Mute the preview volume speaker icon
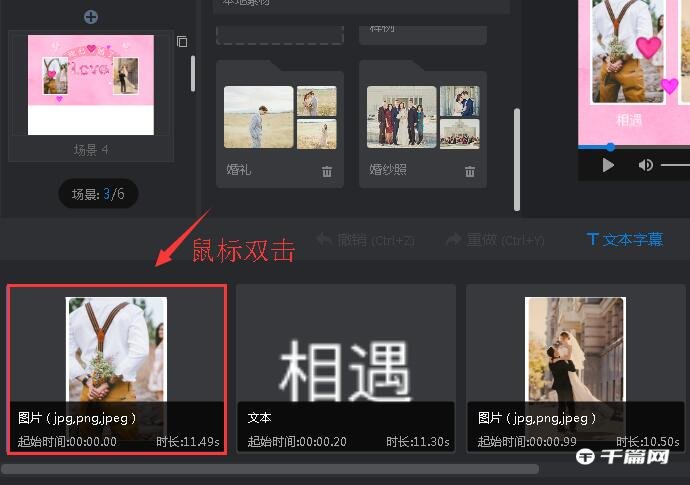 coord(646,165)
